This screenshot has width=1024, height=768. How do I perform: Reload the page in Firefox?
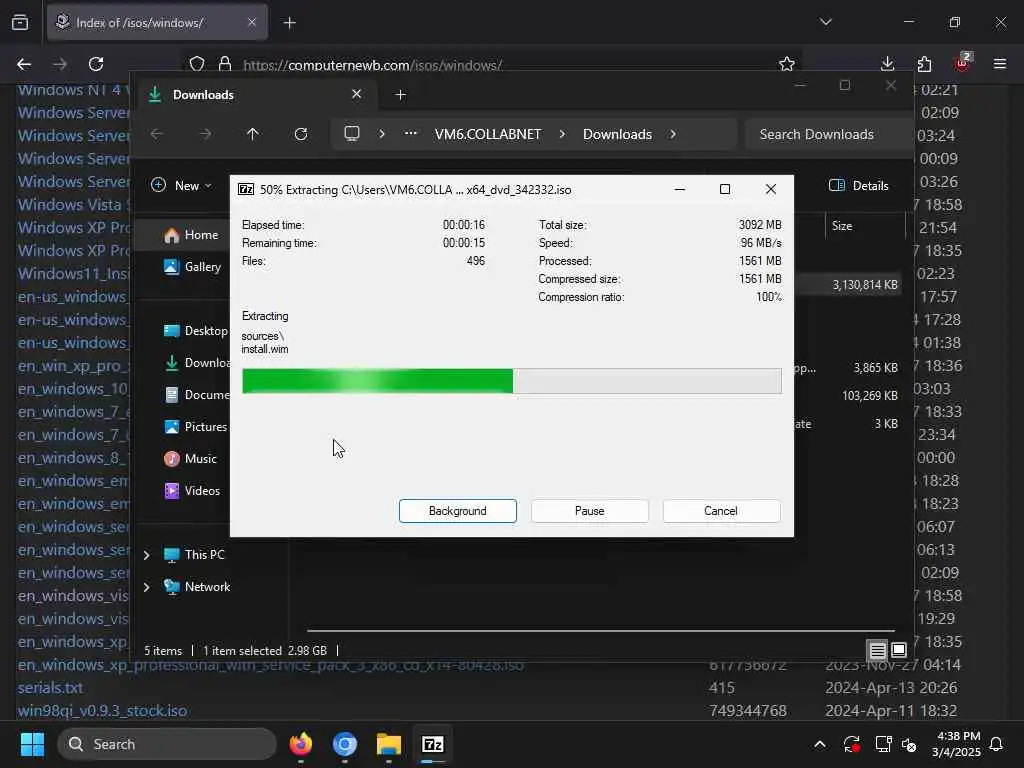[x=96, y=64]
